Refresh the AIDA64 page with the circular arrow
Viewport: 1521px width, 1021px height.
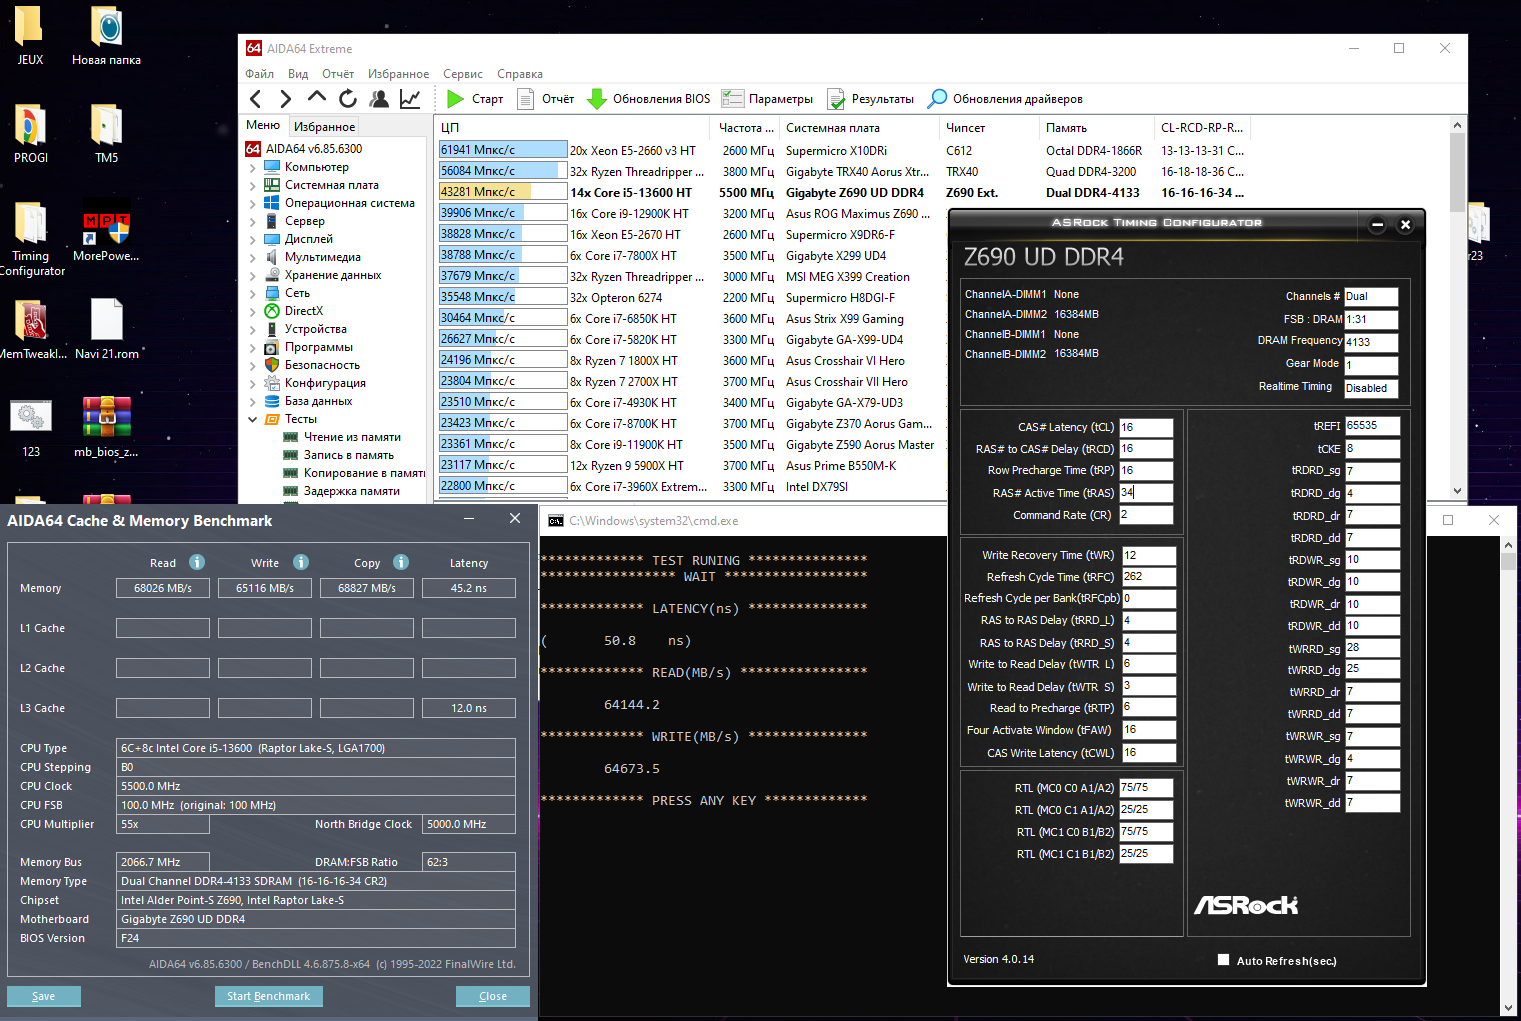coord(348,98)
